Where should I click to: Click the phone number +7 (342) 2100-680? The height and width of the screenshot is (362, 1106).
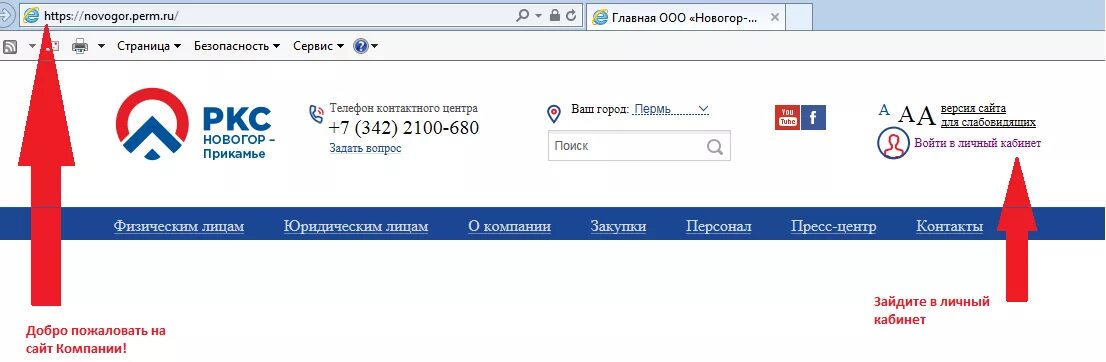(x=403, y=128)
